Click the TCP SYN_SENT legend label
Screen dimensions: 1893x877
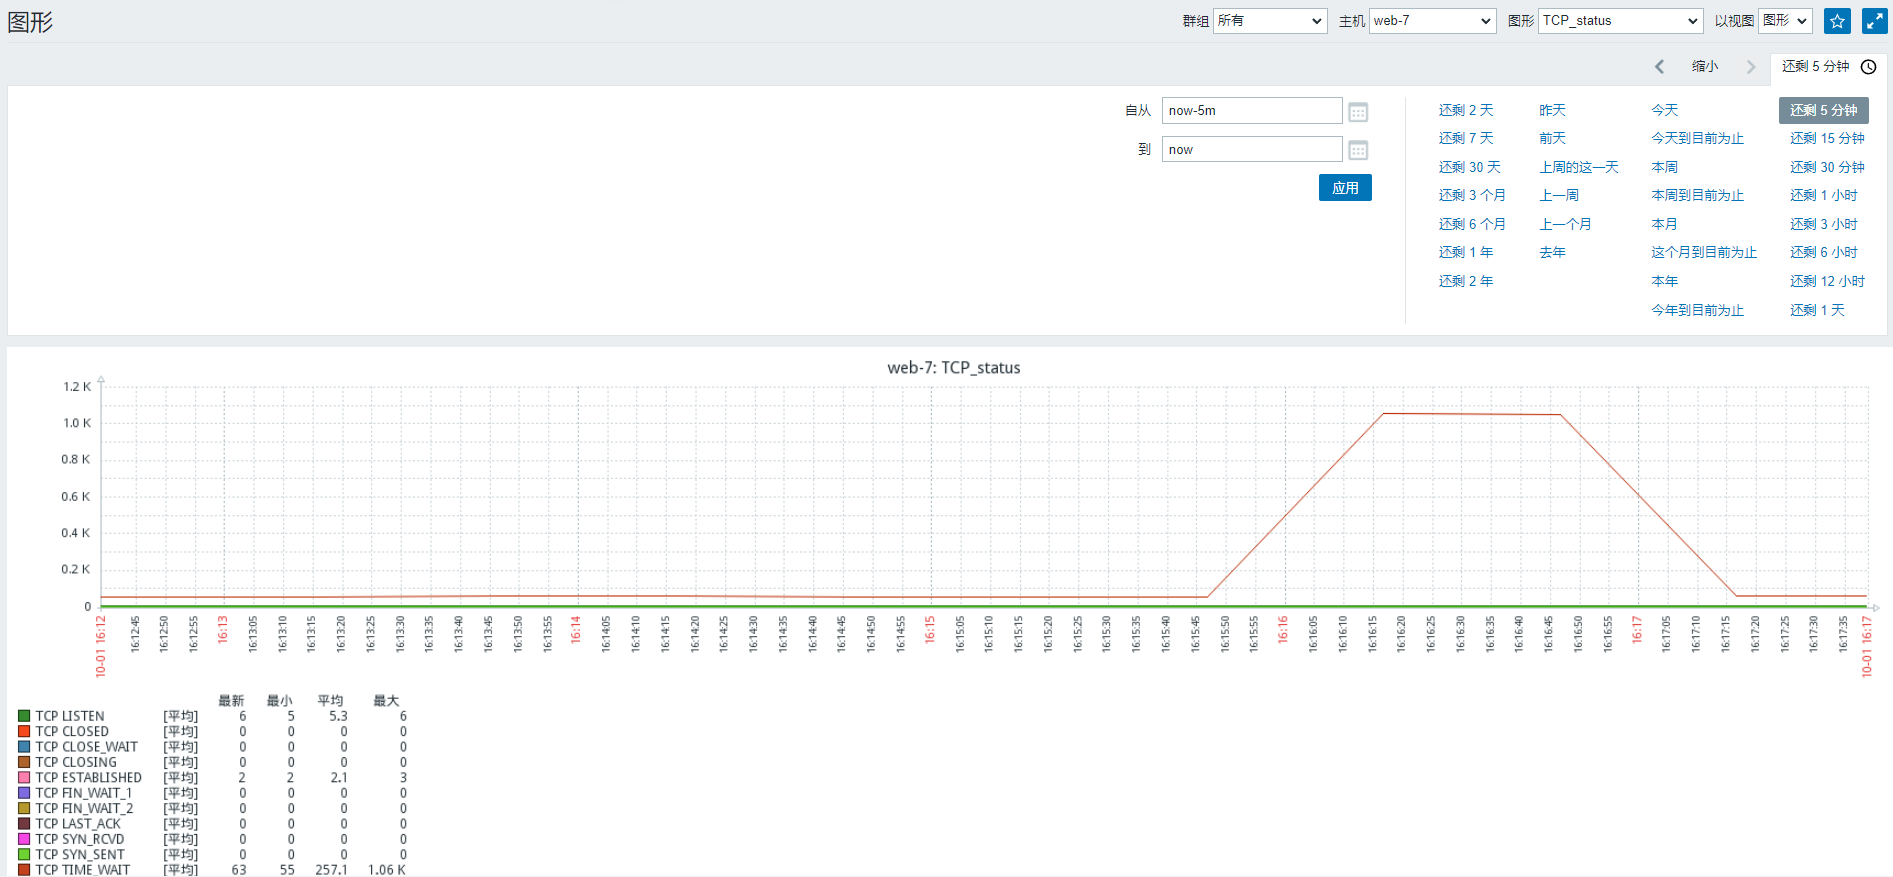81,854
